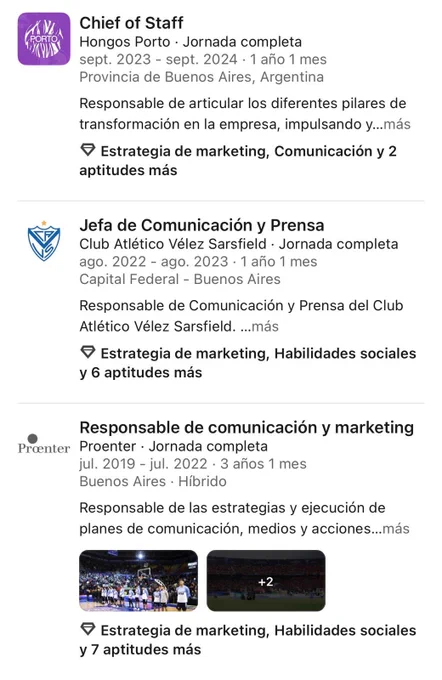Viewport: 442px width, 680px height.
Task: Click the skills diamond icon under Chief of Staff
Action: click(x=88, y=150)
